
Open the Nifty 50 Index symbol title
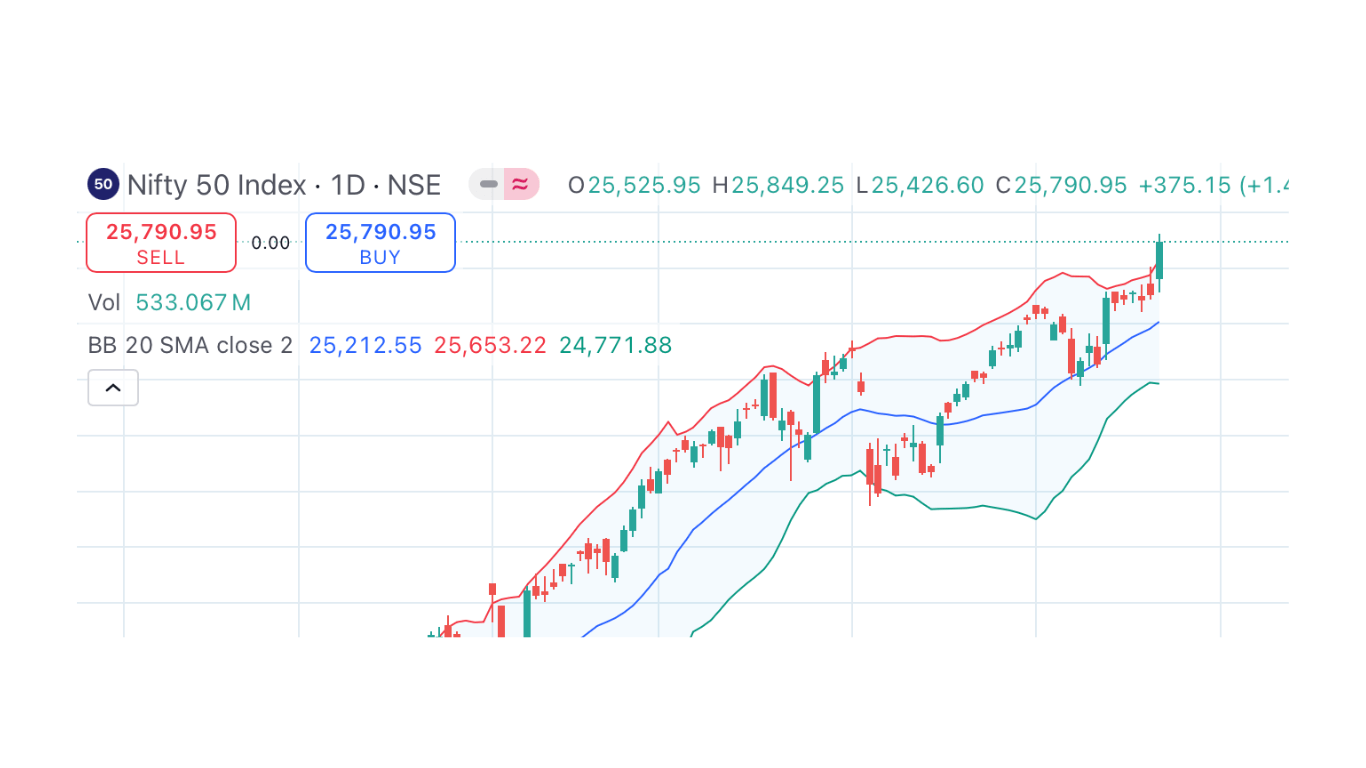tap(284, 185)
